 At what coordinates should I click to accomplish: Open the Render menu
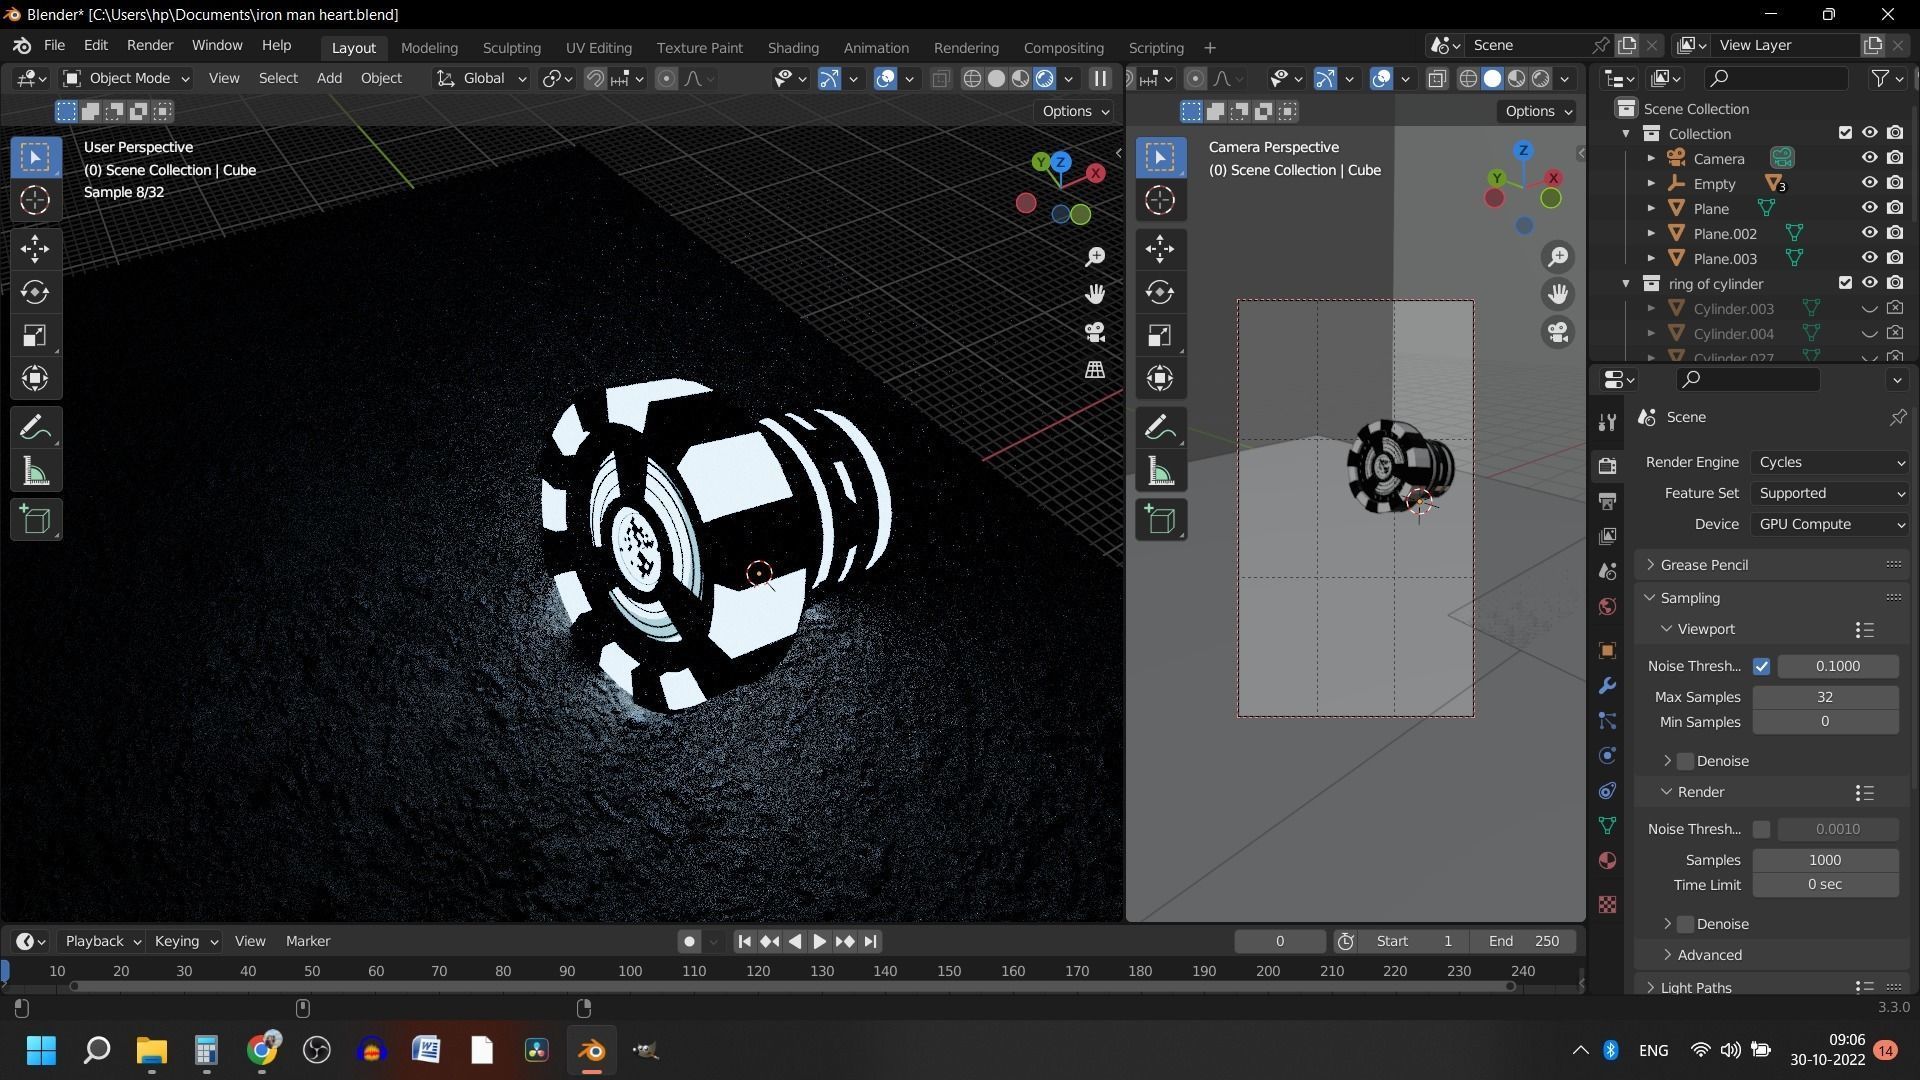[x=150, y=46]
